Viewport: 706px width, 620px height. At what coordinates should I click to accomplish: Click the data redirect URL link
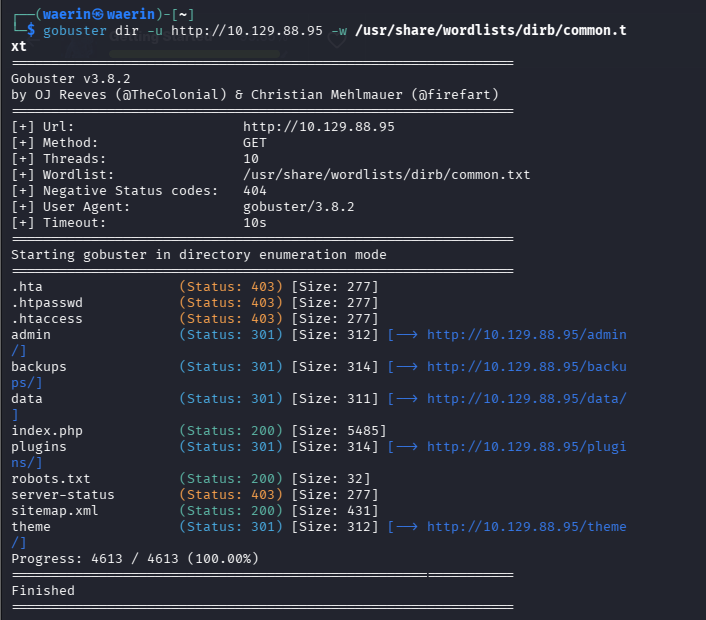(x=526, y=399)
